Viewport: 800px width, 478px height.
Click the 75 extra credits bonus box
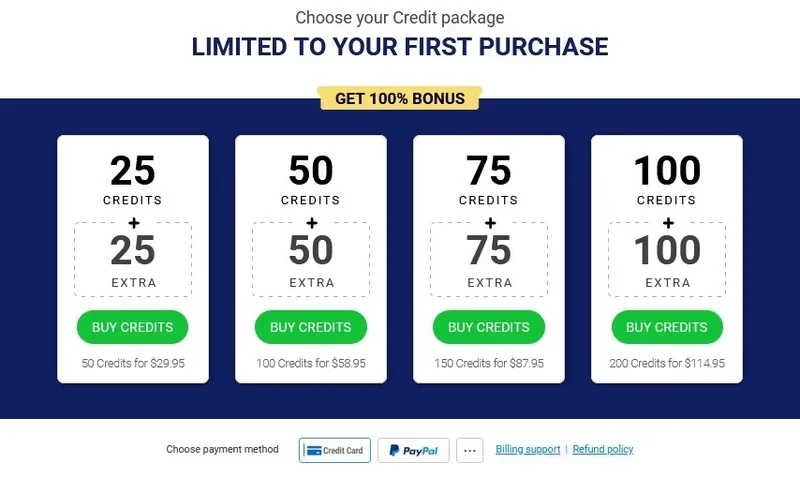489,259
